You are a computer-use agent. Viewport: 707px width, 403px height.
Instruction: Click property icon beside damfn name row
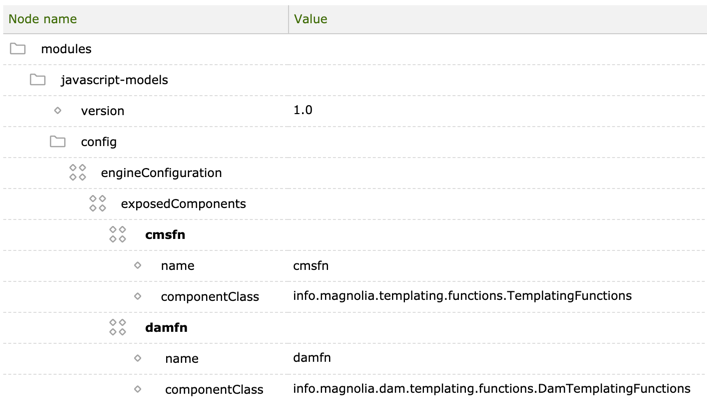[x=138, y=358]
